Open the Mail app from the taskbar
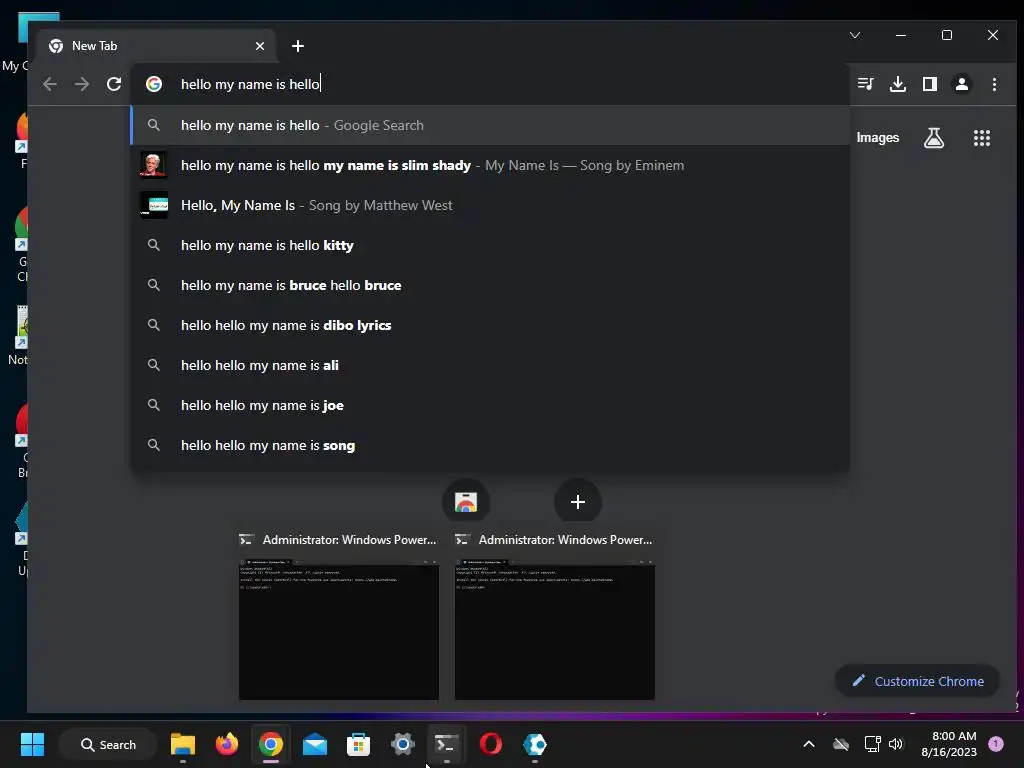Image resolution: width=1024 pixels, height=768 pixels. coord(315,744)
